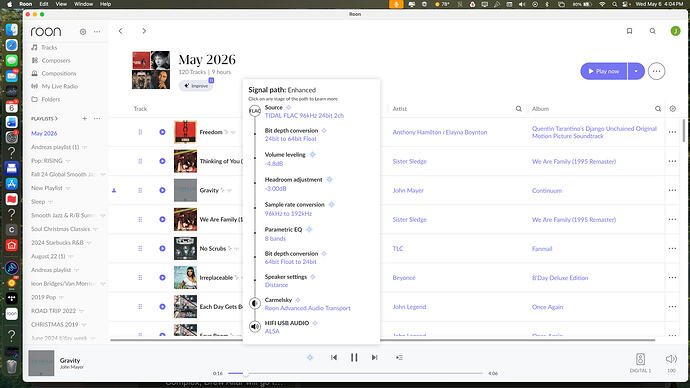690x388 pixels.
Task: Play the Freedom track
Action: (162, 132)
